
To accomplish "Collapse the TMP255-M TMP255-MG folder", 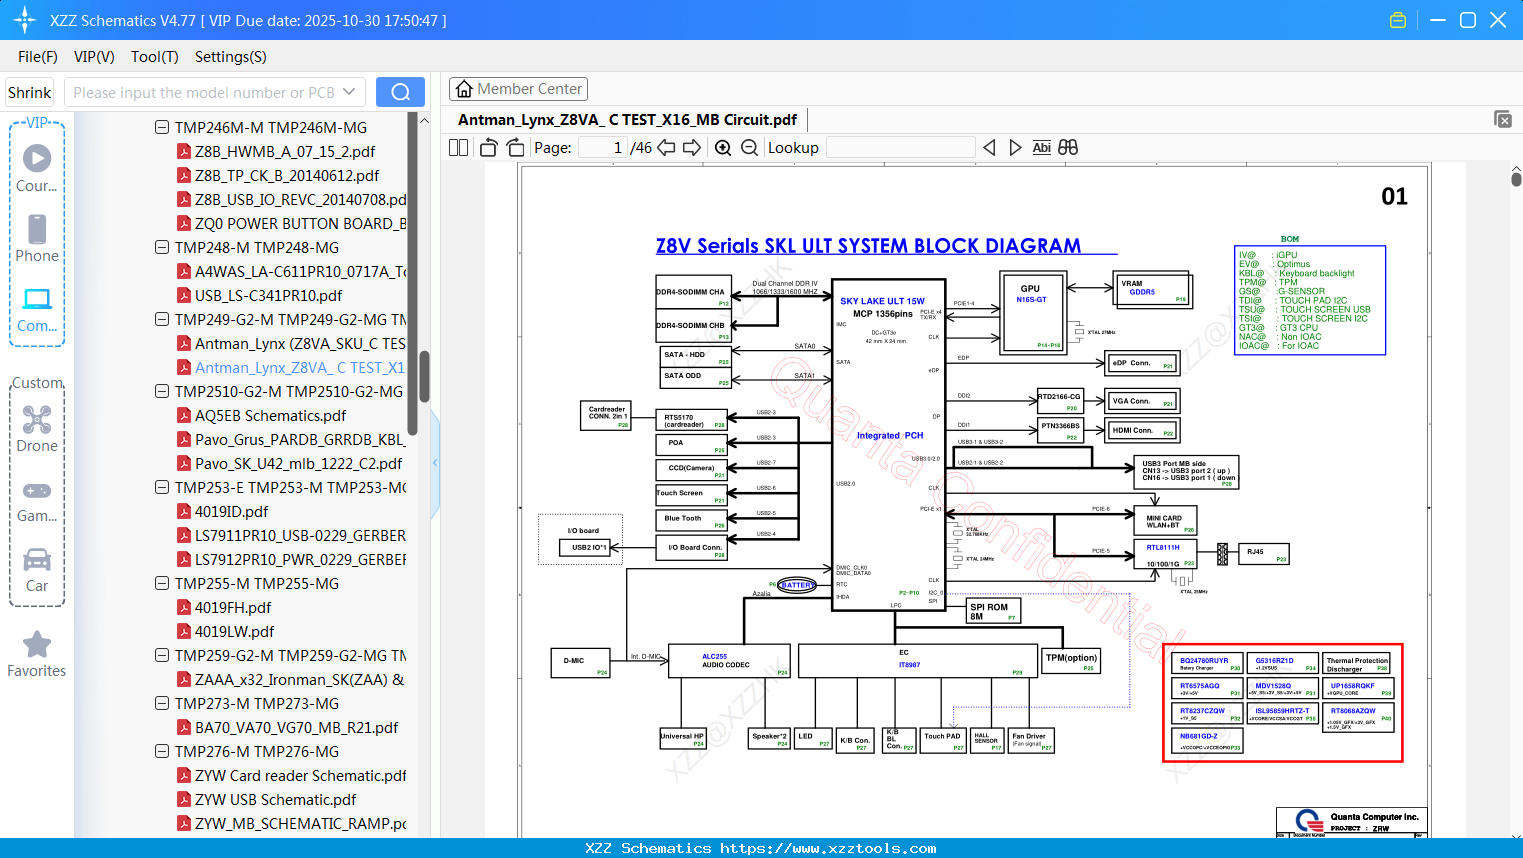I will coord(162,583).
